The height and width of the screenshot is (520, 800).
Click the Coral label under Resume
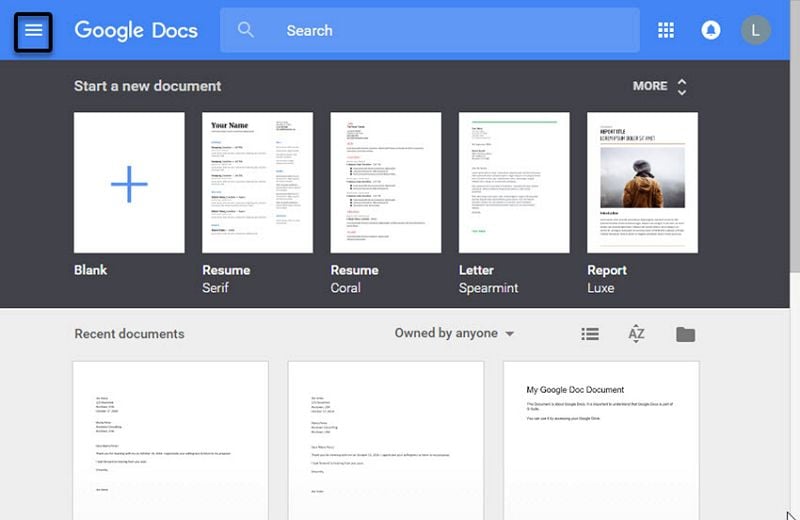[345, 288]
